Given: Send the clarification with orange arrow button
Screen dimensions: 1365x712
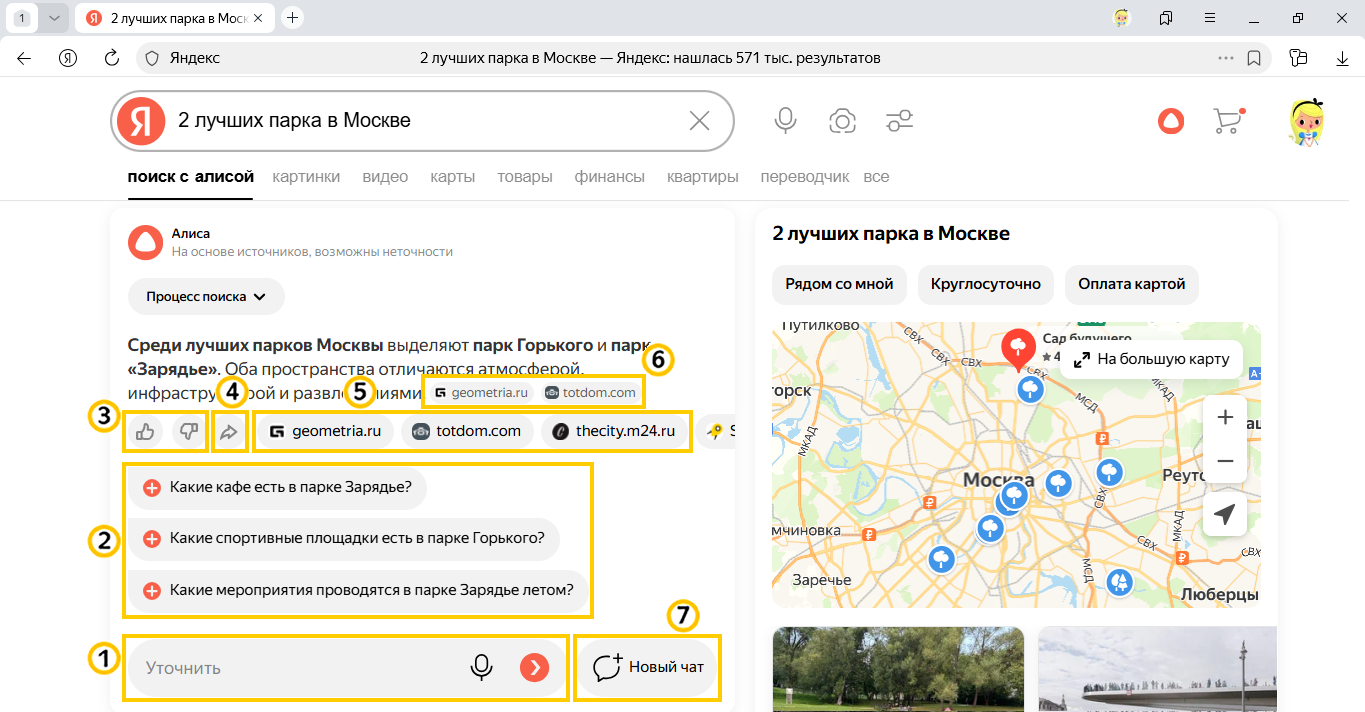Looking at the screenshot, I should (x=534, y=667).
